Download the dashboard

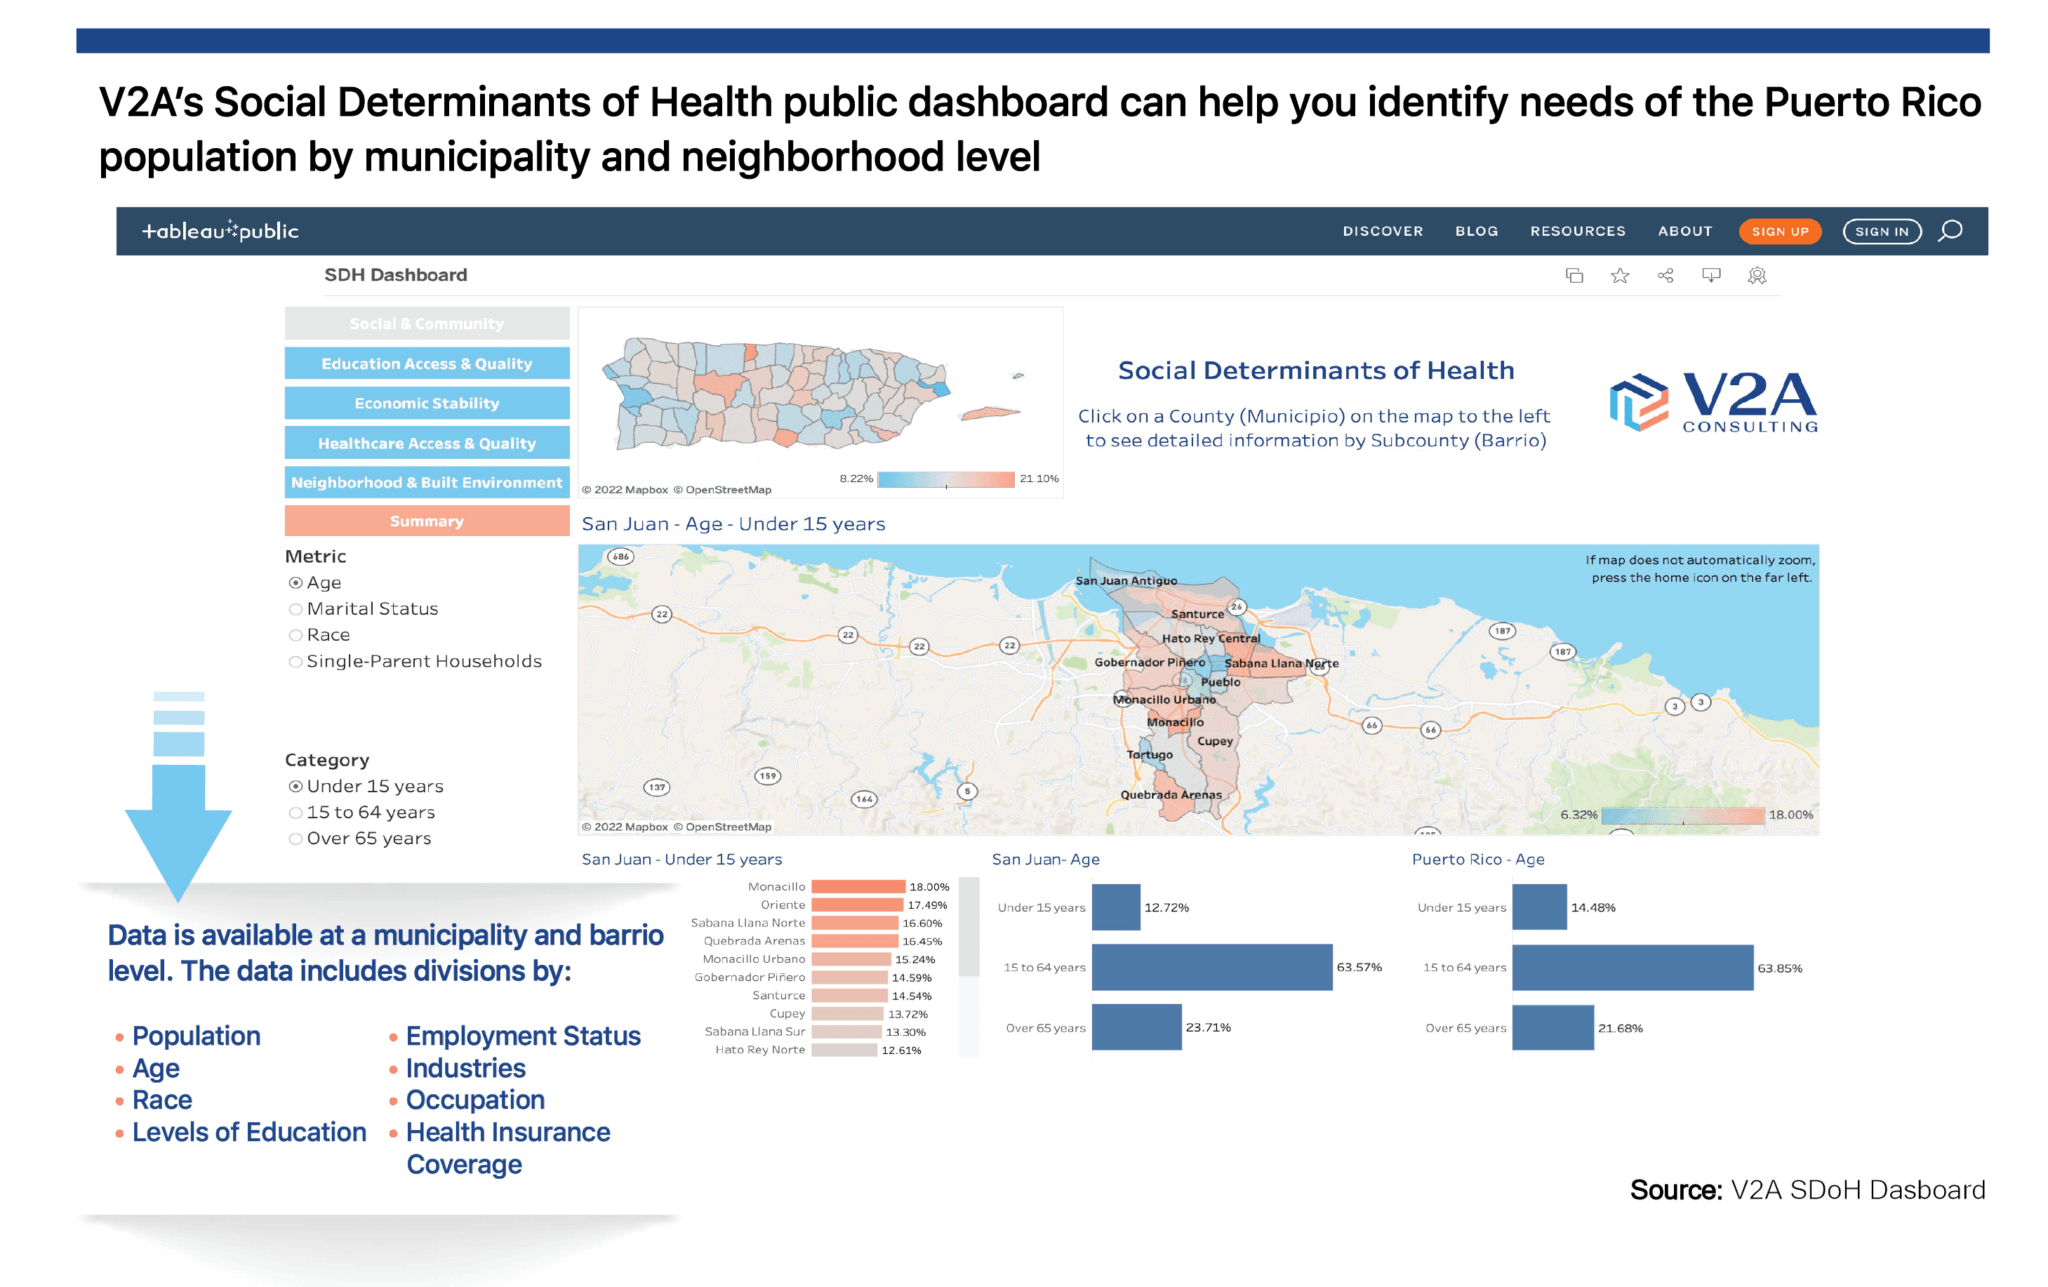[1712, 275]
